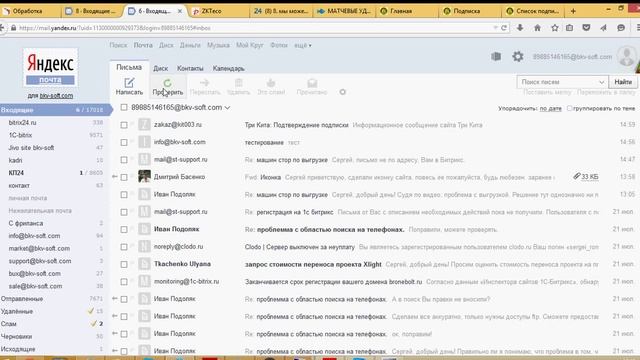Image resolution: width=640 pixels, height=360 pixels.
Task: Open the 'Clodo | Сервер выключен за неуплату' email
Action: 300,247
